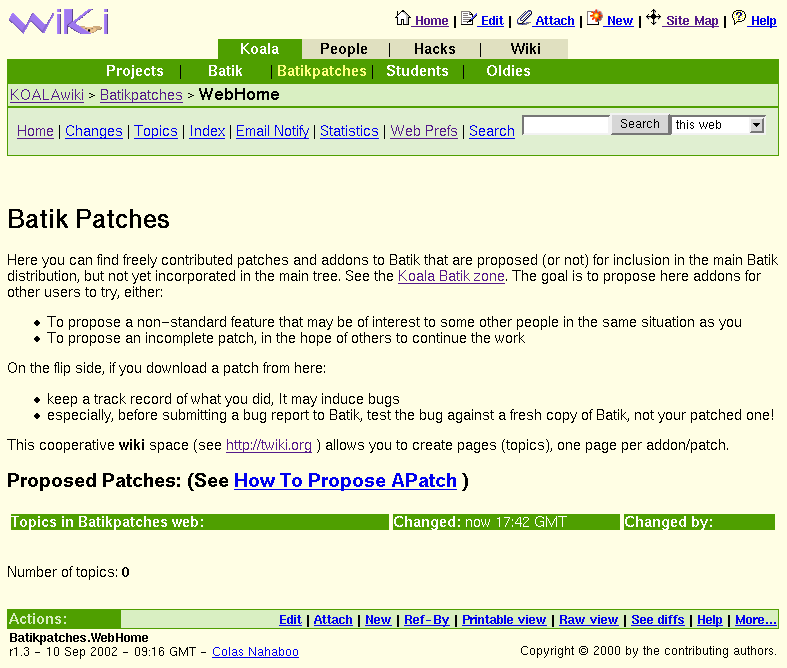Open the How To Propose APatch link

pos(345,480)
